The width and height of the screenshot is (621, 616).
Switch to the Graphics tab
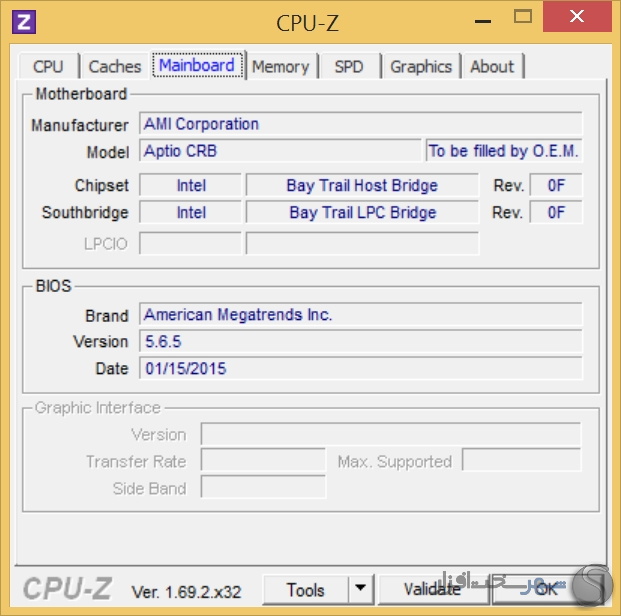tap(421, 67)
